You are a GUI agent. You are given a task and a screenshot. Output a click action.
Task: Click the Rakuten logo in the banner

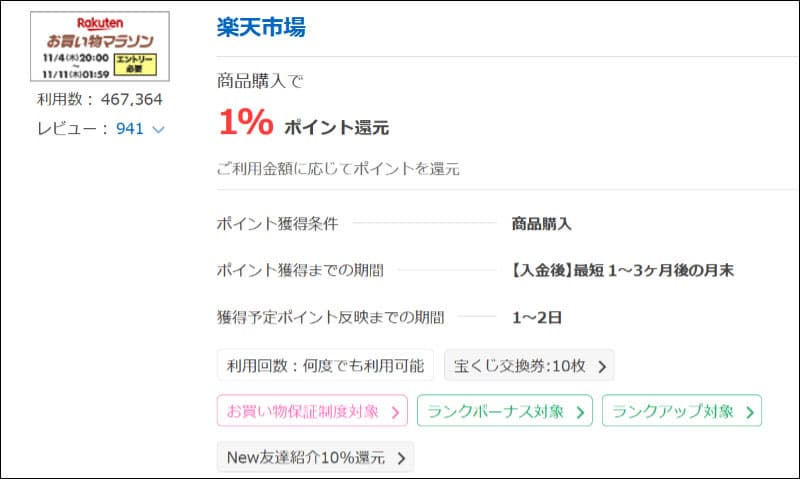tap(100, 23)
